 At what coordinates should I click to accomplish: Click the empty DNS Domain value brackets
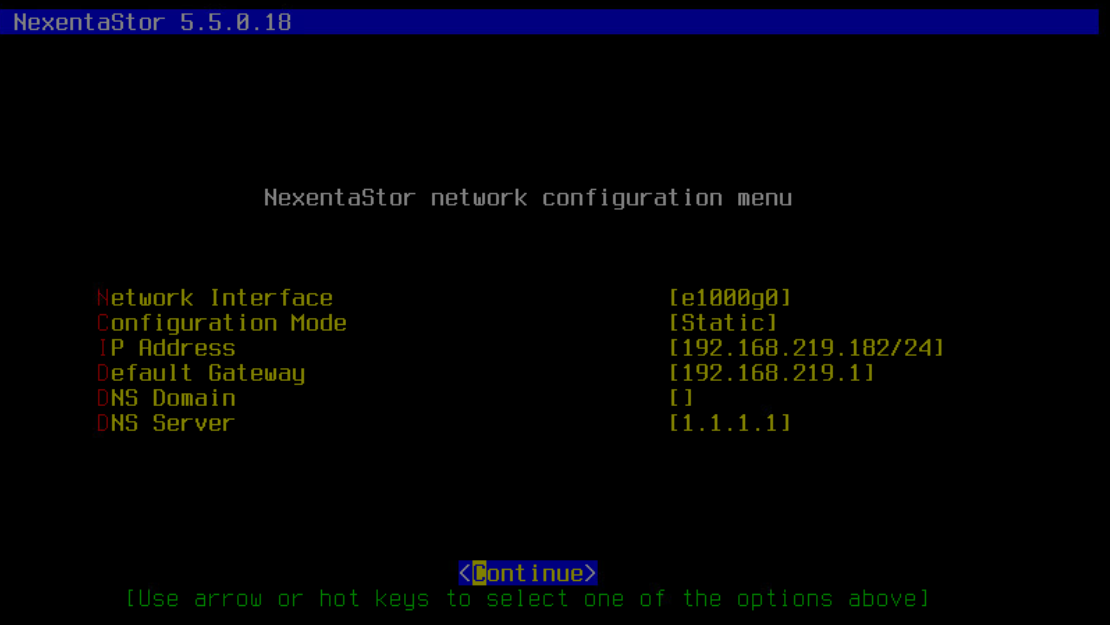(x=681, y=398)
